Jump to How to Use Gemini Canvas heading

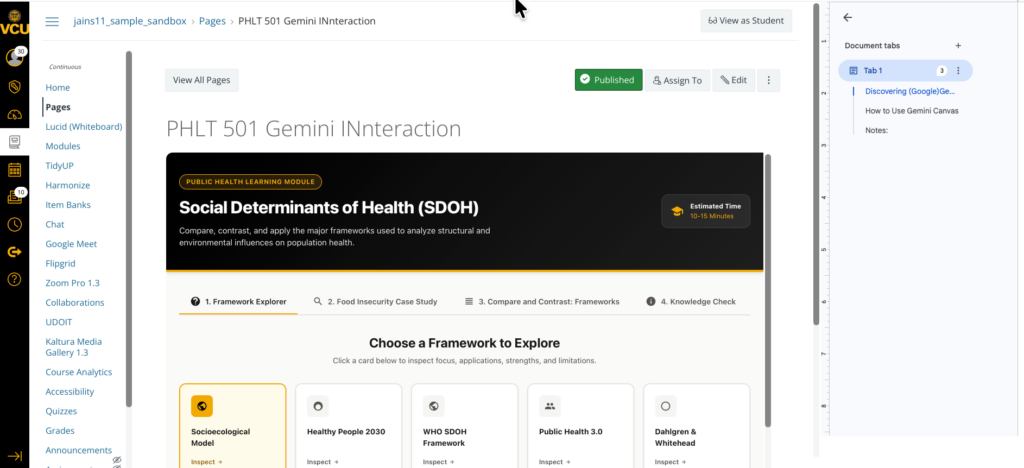coord(912,111)
